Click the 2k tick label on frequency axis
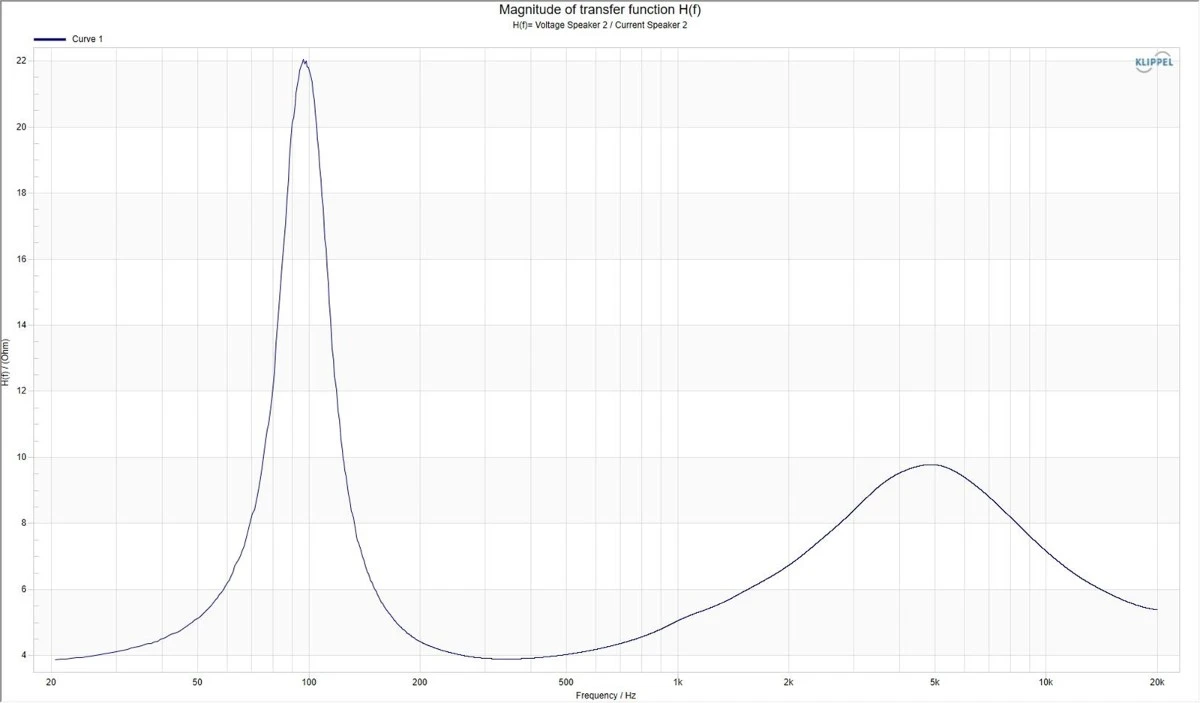Screen dimensions: 1200x703 click(788, 682)
